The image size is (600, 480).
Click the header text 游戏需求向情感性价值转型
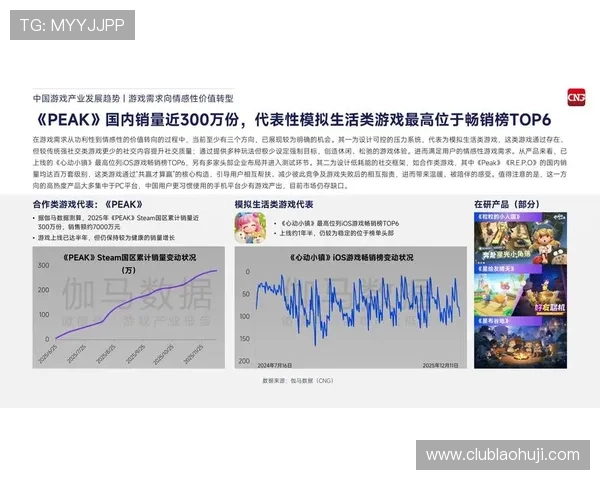coord(181,98)
